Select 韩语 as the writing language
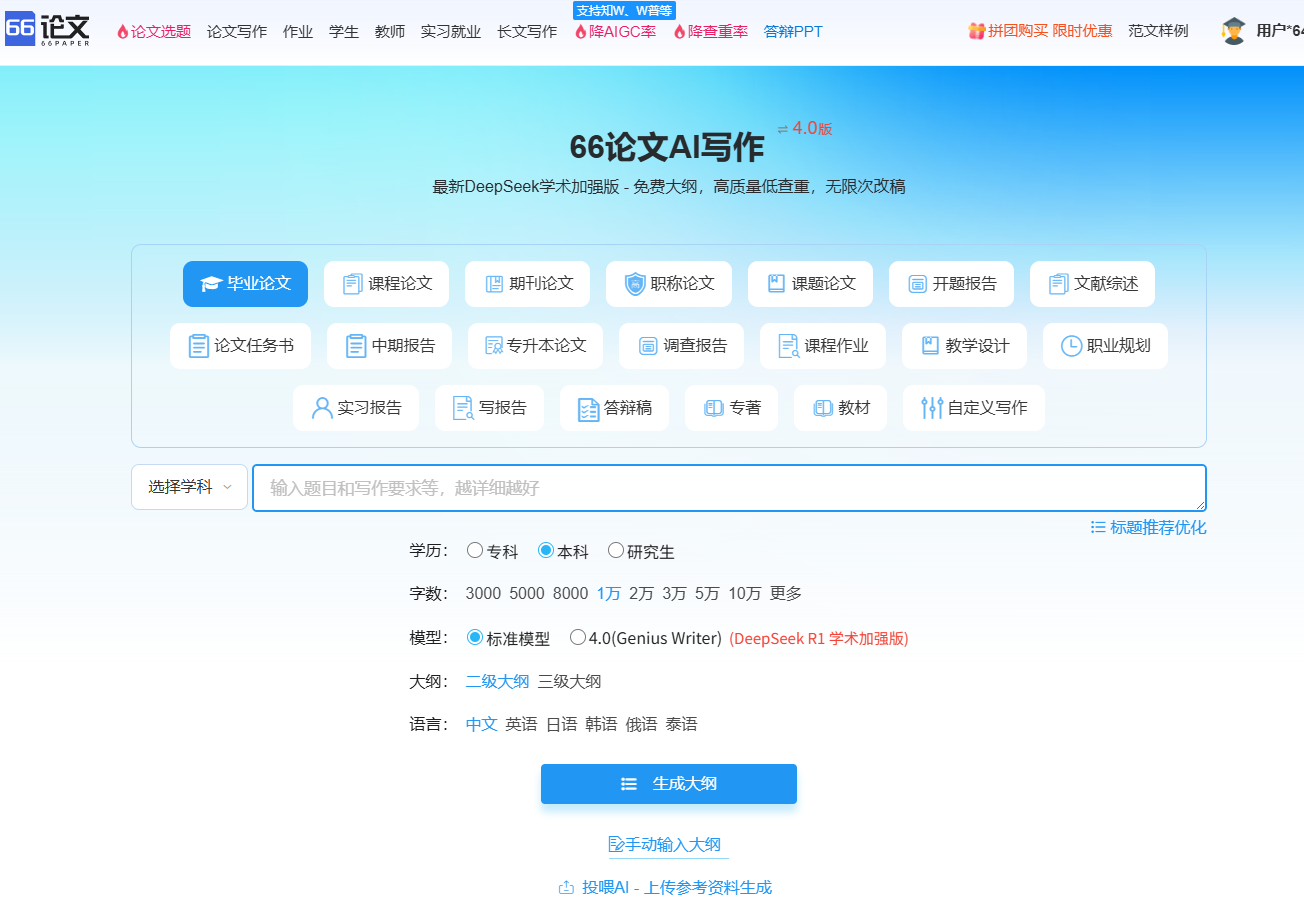This screenshot has height=901, width=1304. [601, 724]
